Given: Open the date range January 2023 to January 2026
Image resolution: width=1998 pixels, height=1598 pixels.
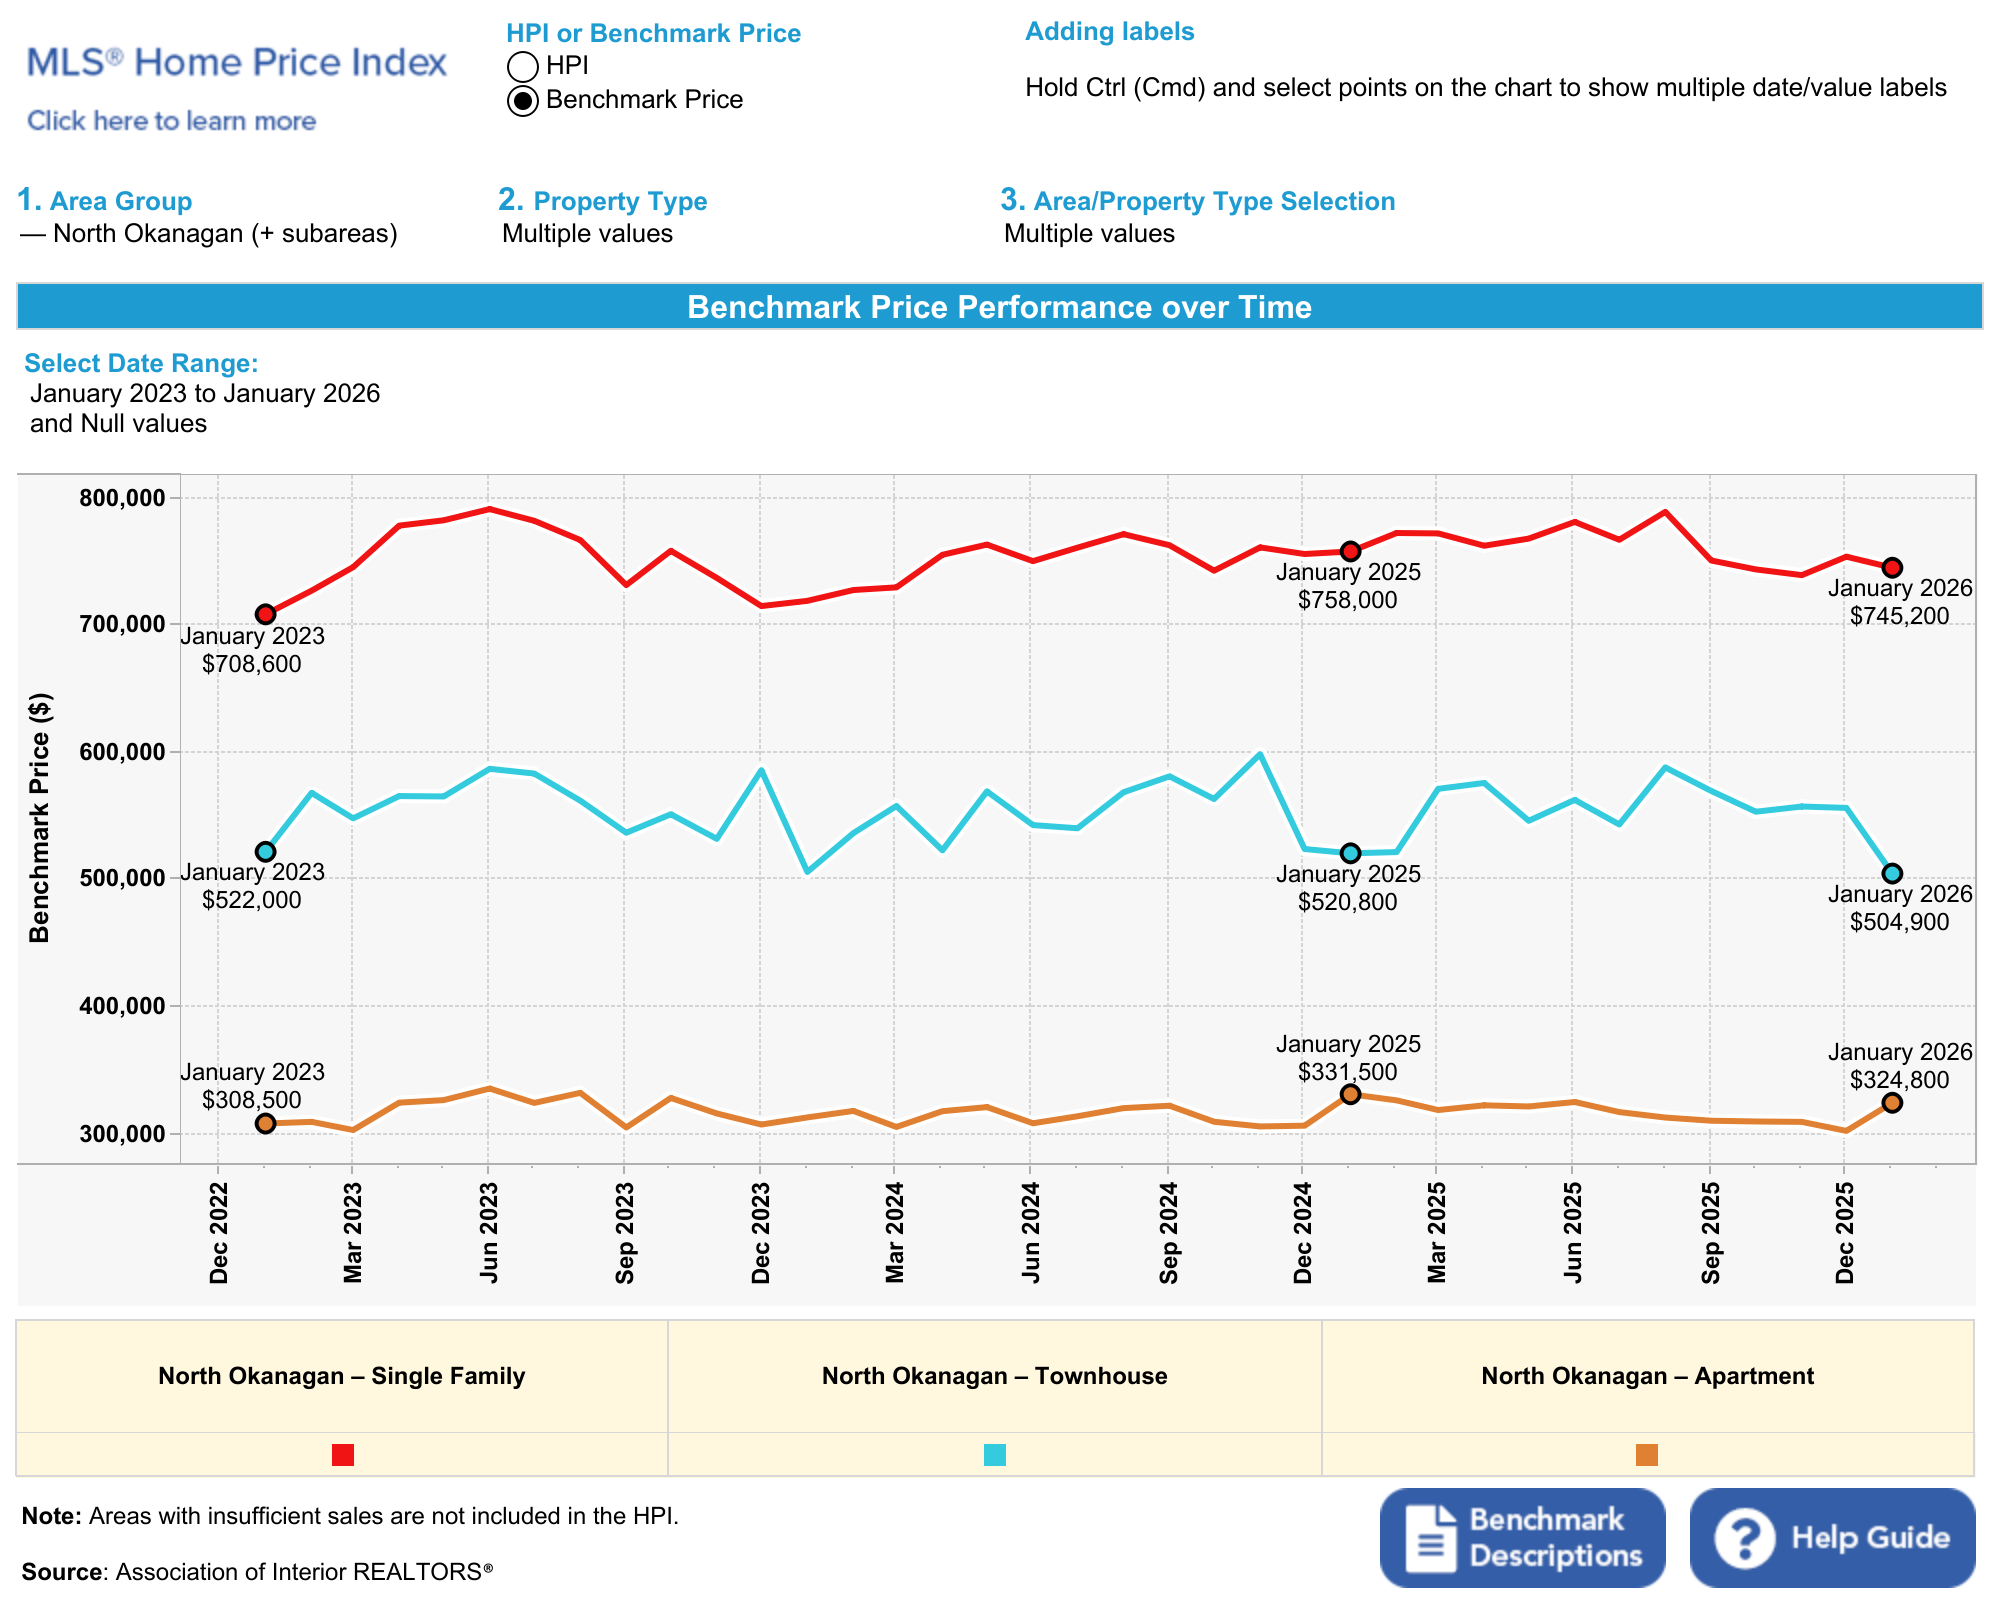Looking at the screenshot, I should (x=205, y=408).
